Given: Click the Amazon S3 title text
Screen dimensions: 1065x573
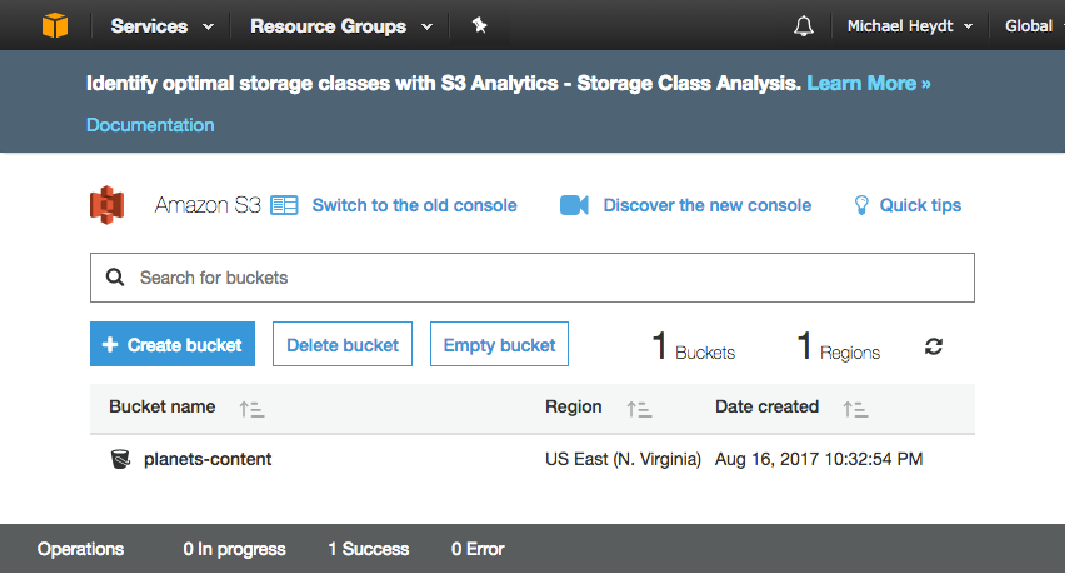Looking at the screenshot, I should (207, 205).
